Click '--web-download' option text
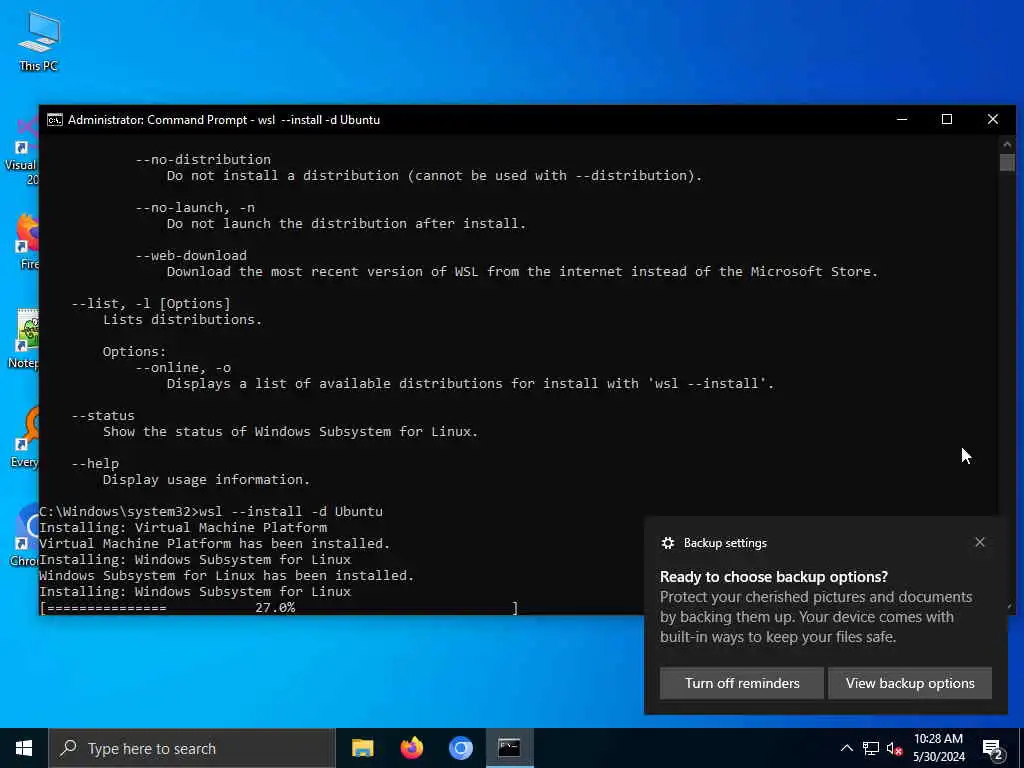Screen dimensions: 1024x768 tap(191, 255)
